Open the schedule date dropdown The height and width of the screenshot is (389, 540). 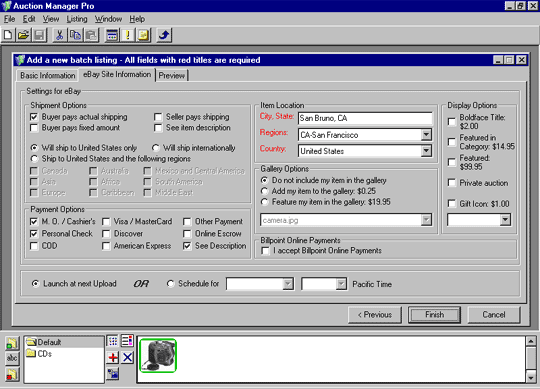[x=288, y=284]
